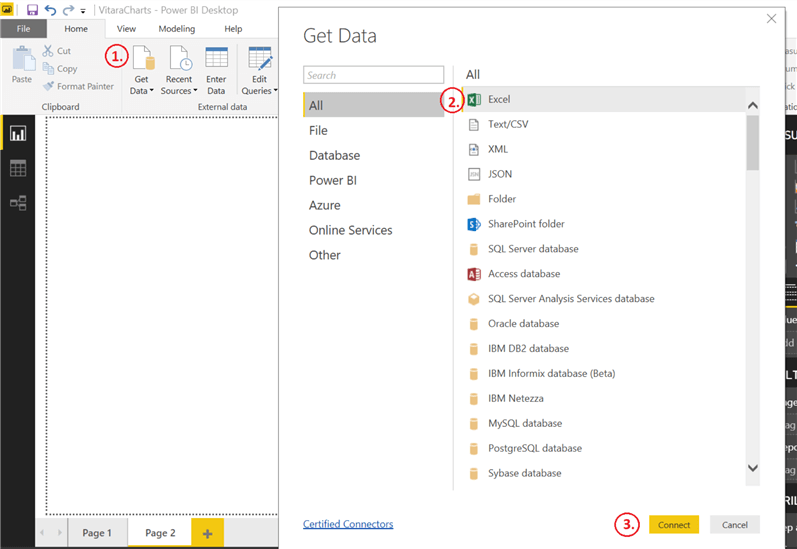Select the Page 1 tab
Screen dimensions: 797x549
point(97,533)
